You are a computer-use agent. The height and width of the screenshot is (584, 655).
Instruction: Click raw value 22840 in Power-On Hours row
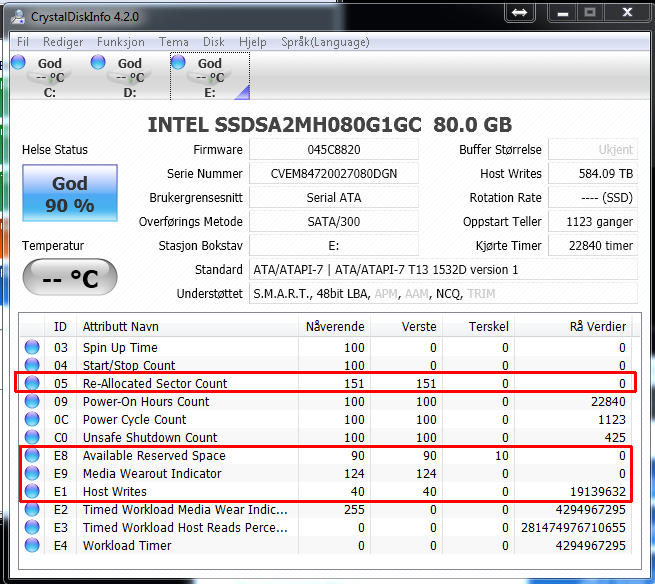pos(608,401)
